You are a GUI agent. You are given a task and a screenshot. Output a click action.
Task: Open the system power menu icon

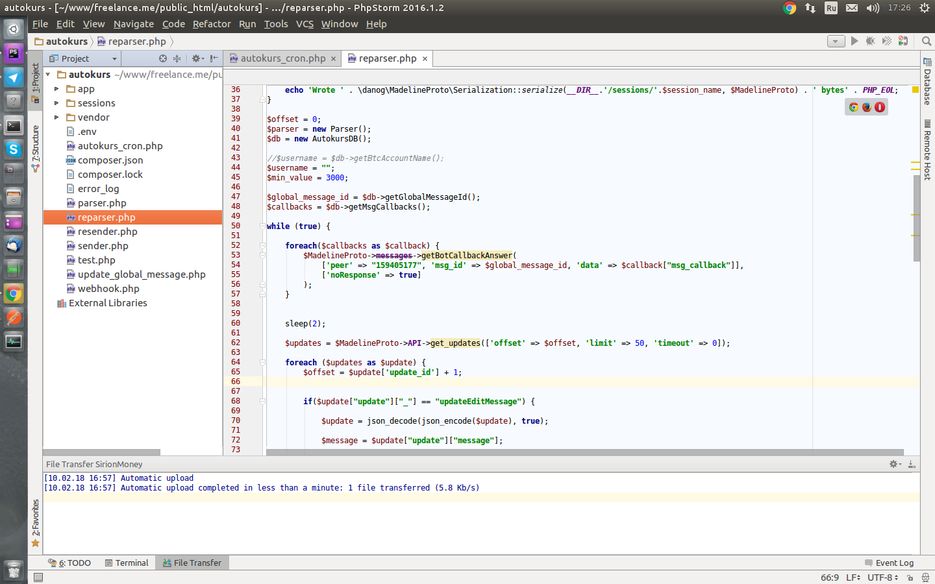[x=926, y=8]
